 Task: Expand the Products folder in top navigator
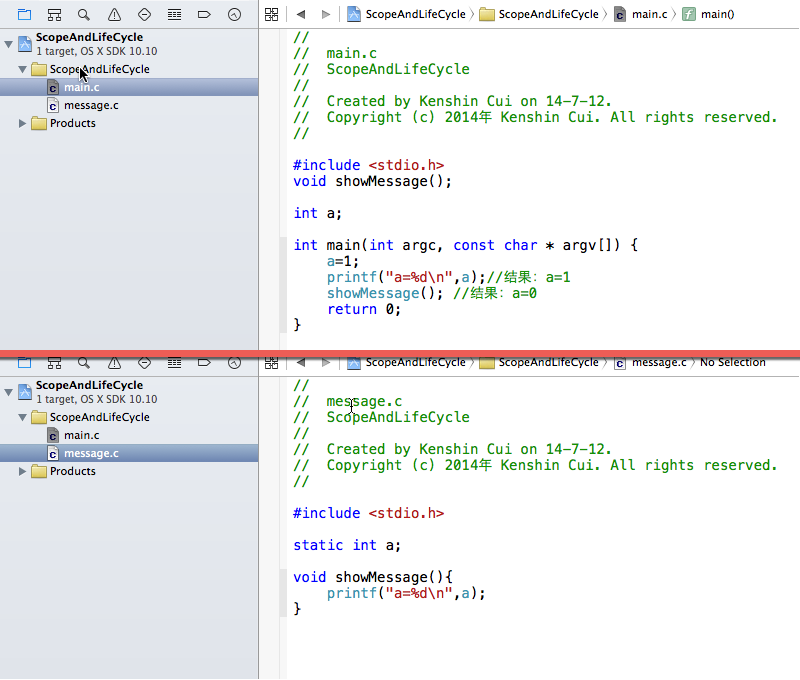pyautogui.click(x=22, y=123)
